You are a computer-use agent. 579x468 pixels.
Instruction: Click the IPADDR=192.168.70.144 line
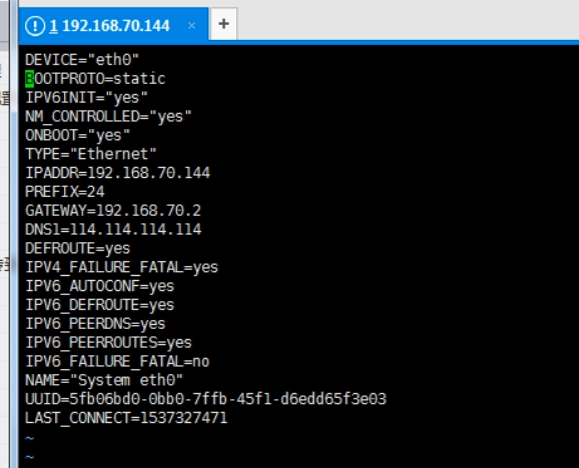click(x=117, y=172)
